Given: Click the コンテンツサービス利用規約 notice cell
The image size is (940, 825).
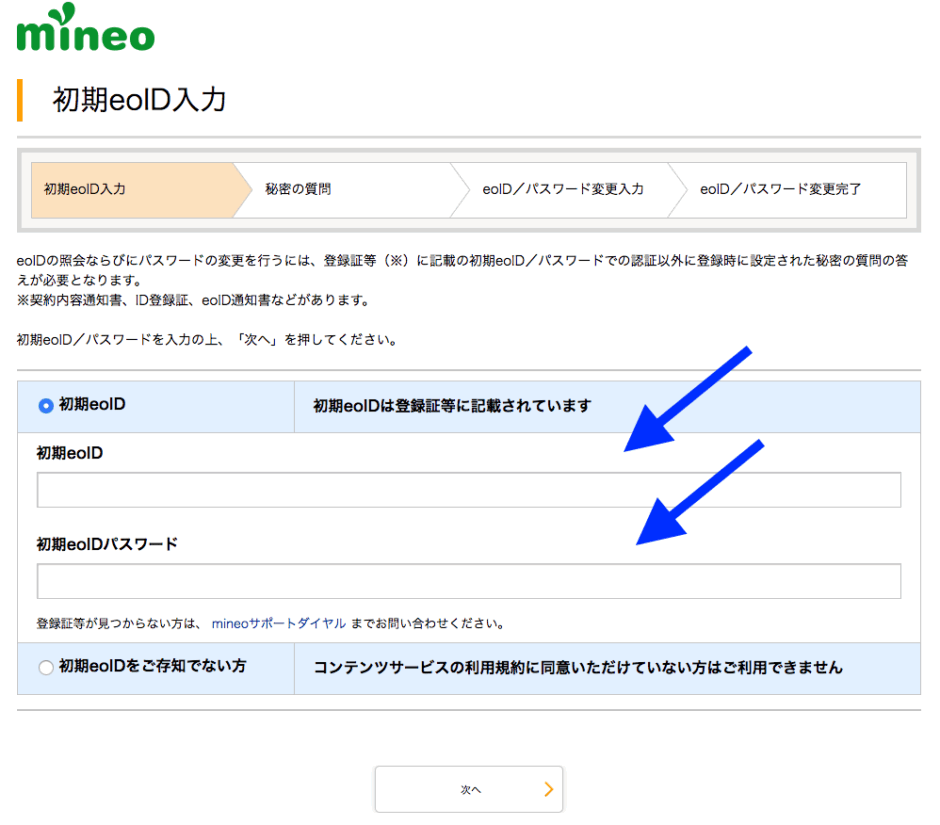Looking at the screenshot, I should (x=600, y=667).
